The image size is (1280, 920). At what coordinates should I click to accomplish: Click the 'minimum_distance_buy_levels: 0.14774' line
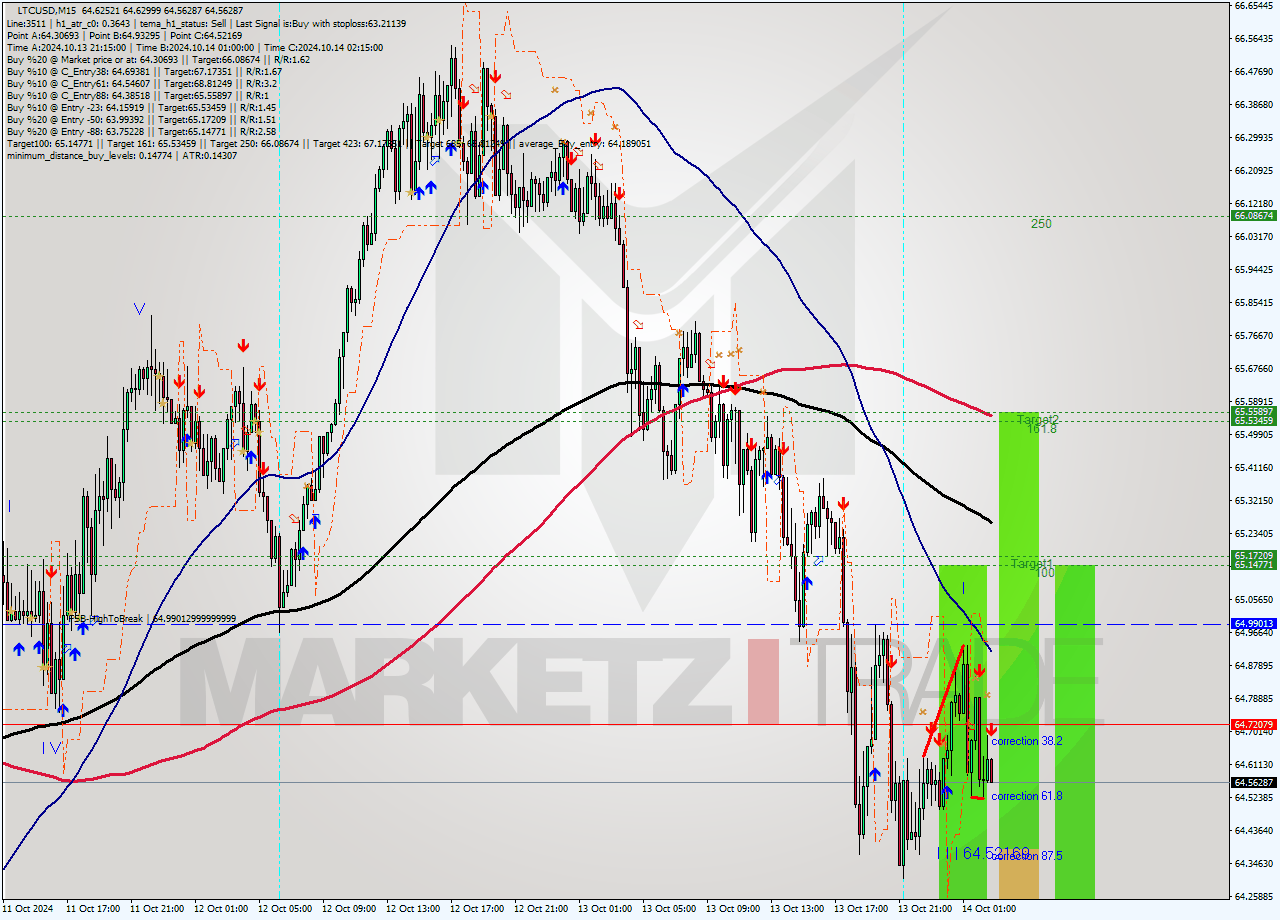tap(122, 155)
